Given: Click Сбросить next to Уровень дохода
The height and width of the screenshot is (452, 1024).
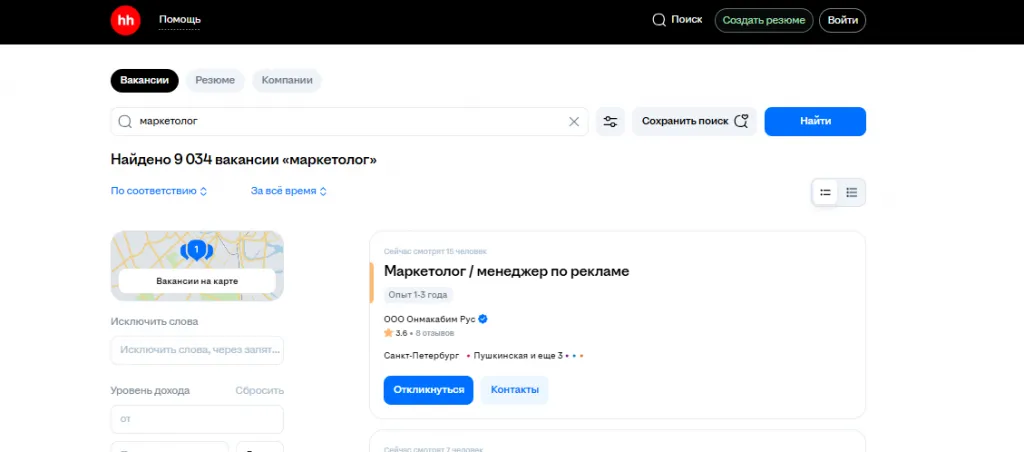Looking at the screenshot, I should pos(260,391).
